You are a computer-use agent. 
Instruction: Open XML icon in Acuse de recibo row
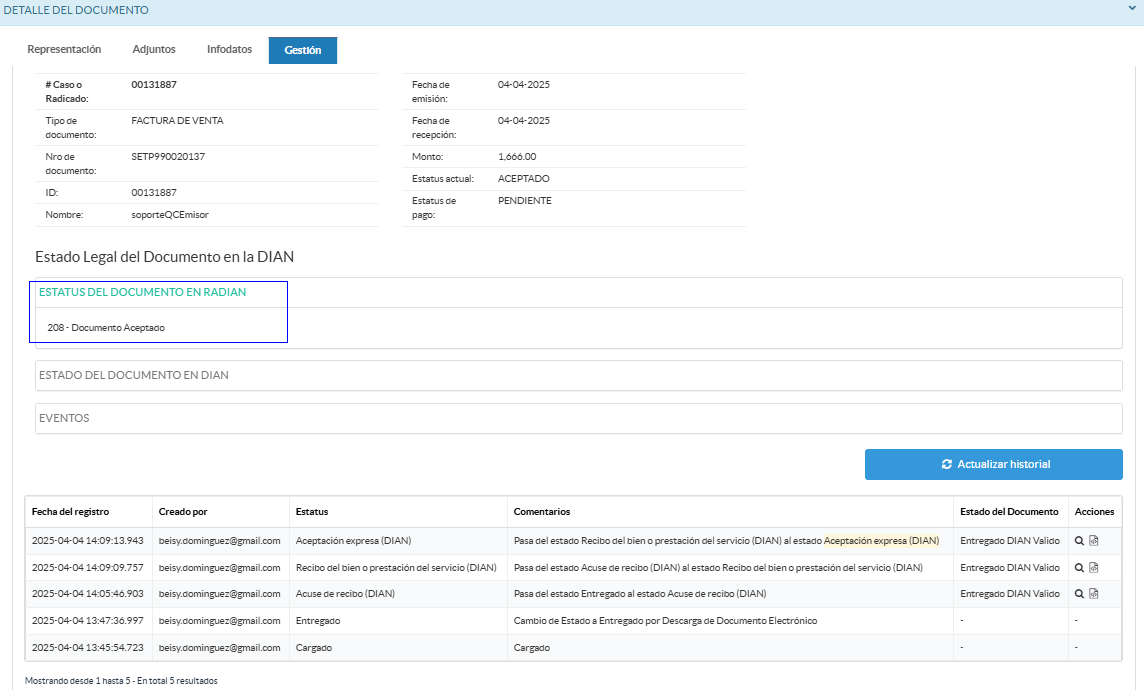[x=1094, y=593]
